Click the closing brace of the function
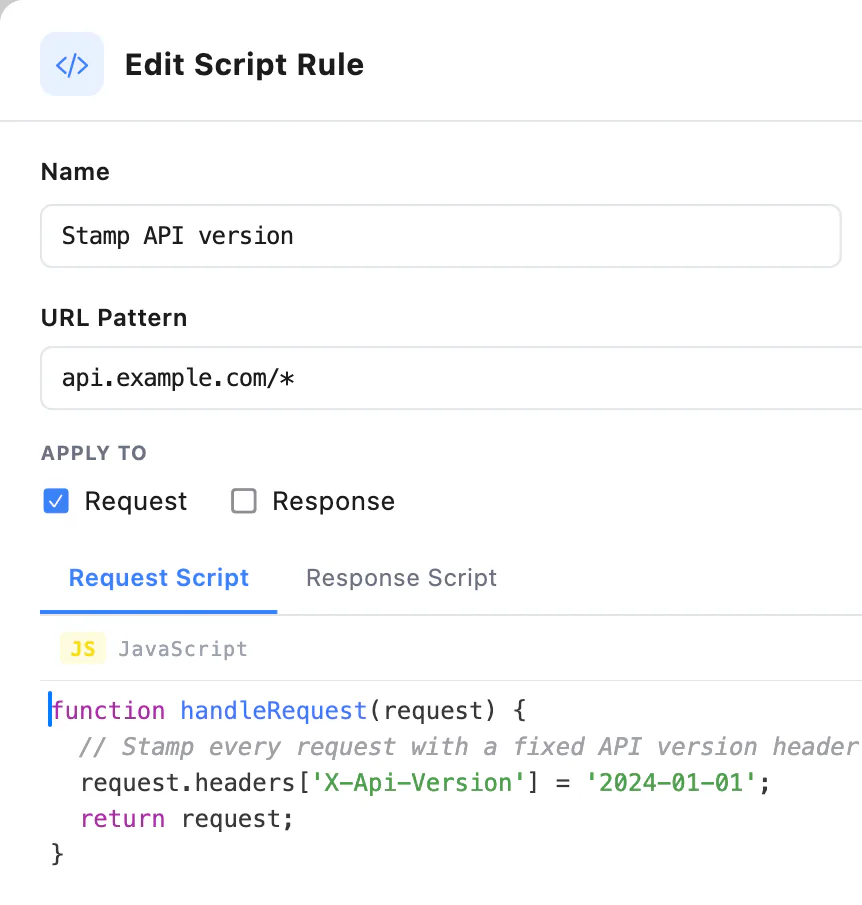862x905 pixels. click(x=57, y=854)
